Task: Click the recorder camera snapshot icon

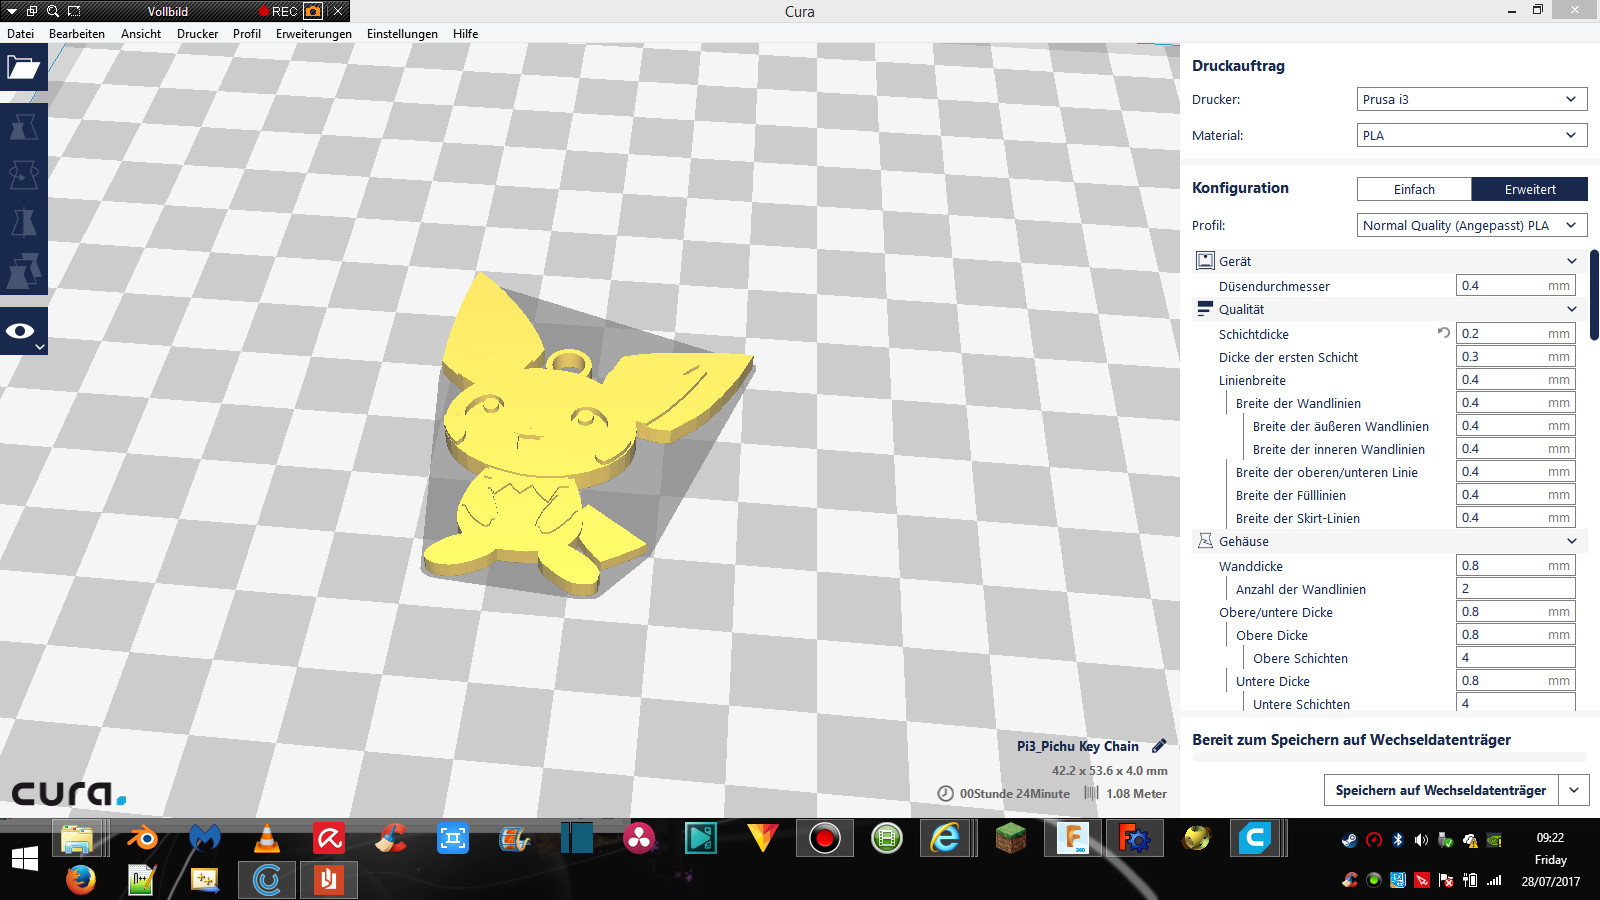Action: point(313,11)
